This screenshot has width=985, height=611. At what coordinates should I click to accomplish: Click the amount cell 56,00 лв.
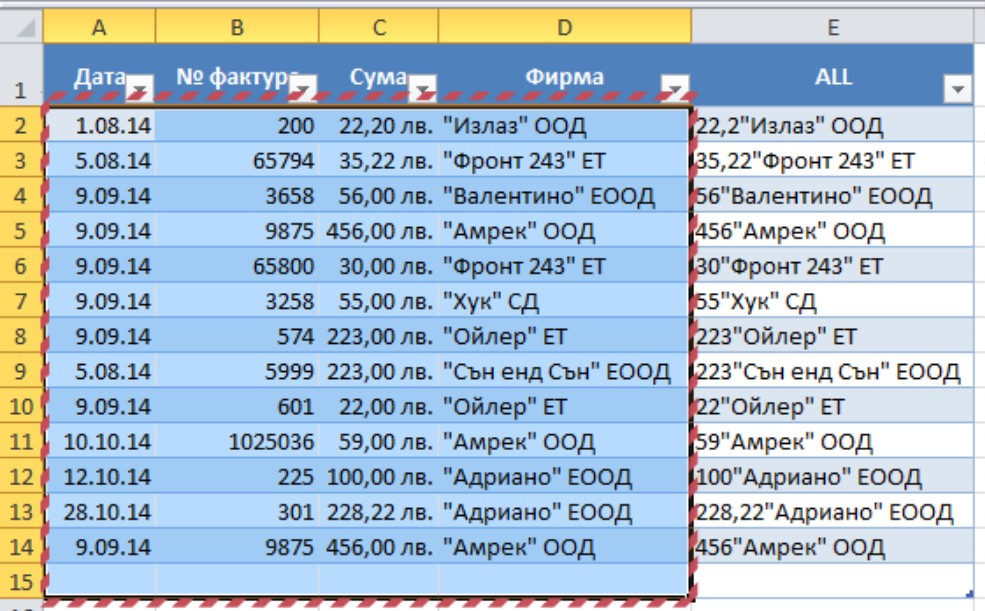coord(379,195)
